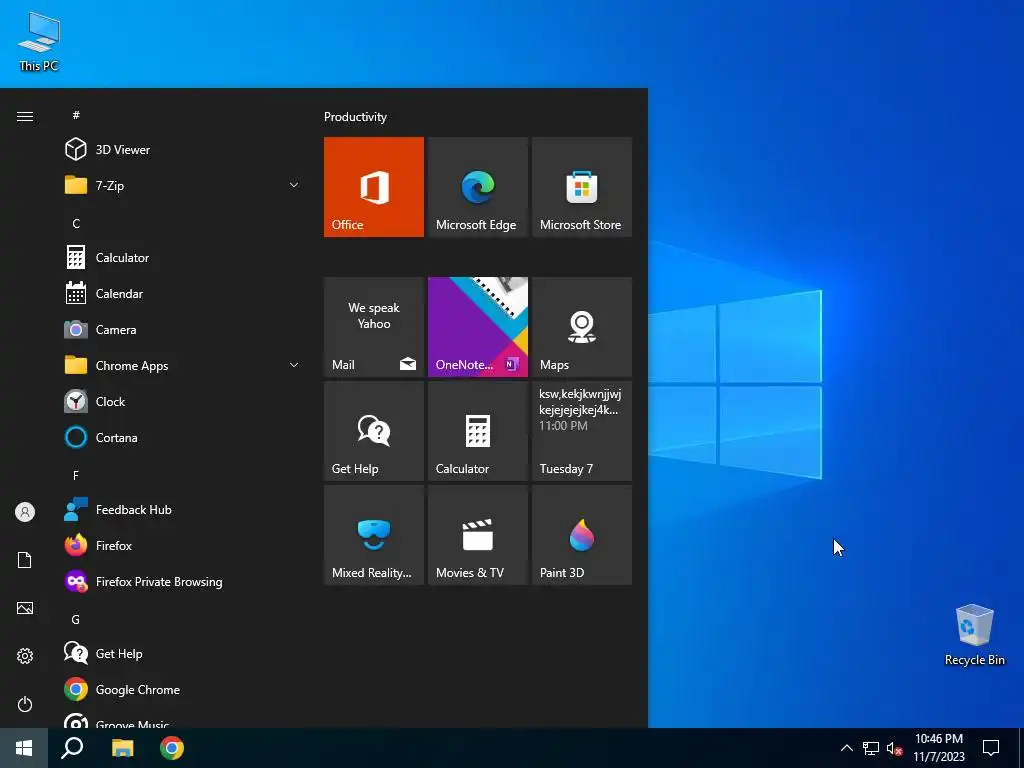
Task: Click the G letter header in the app list
Action: click(x=76, y=619)
